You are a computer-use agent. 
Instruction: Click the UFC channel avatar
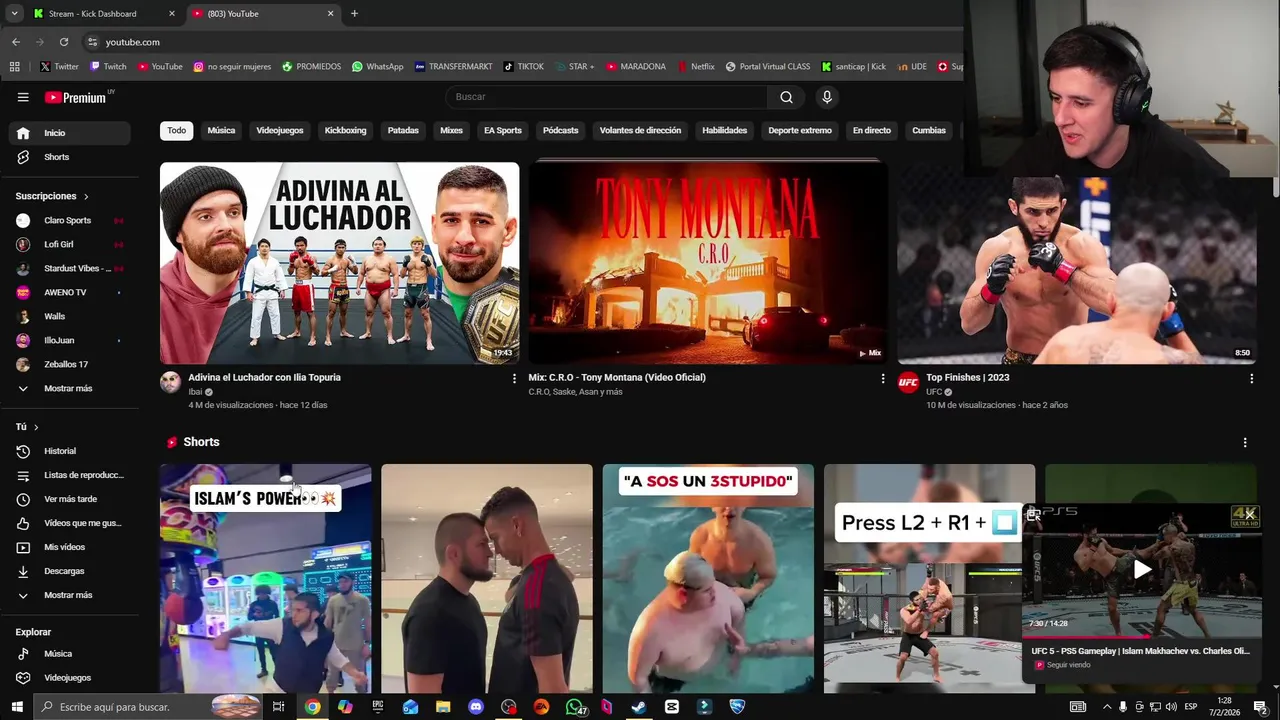[908, 382]
